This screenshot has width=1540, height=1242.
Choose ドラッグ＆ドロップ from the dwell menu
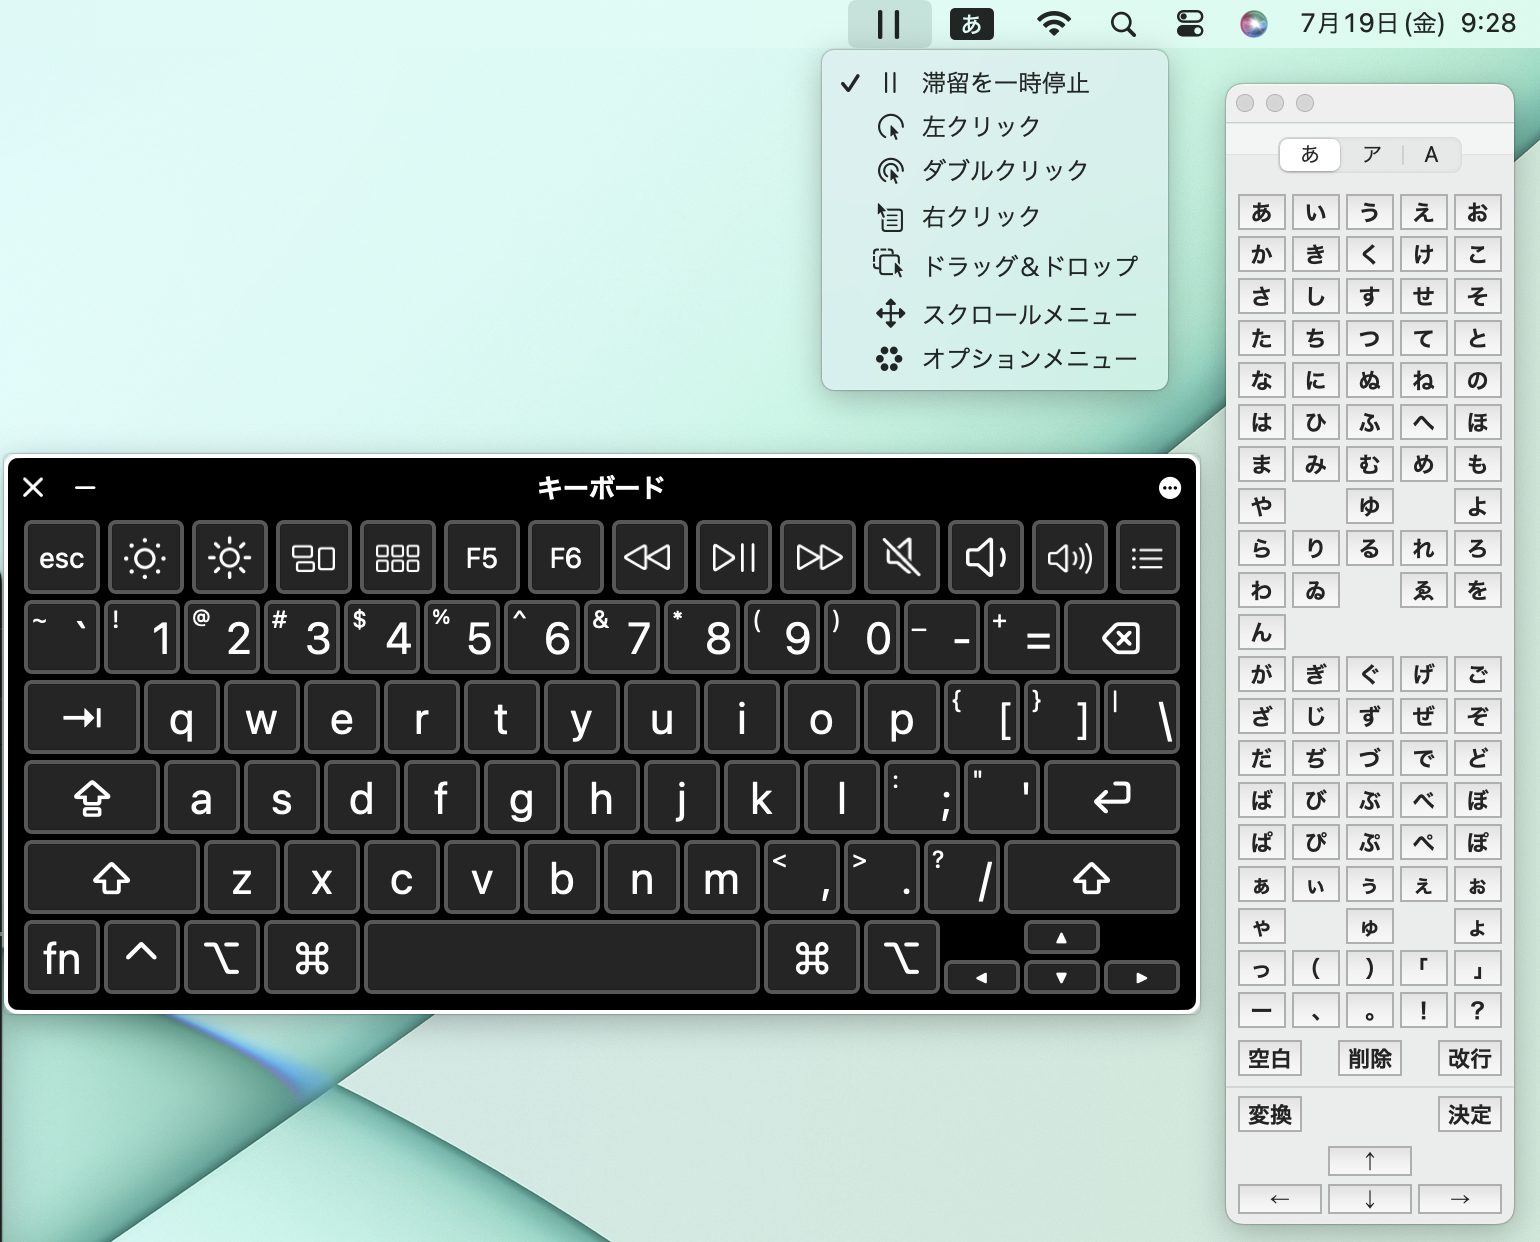click(x=995, y=265)
